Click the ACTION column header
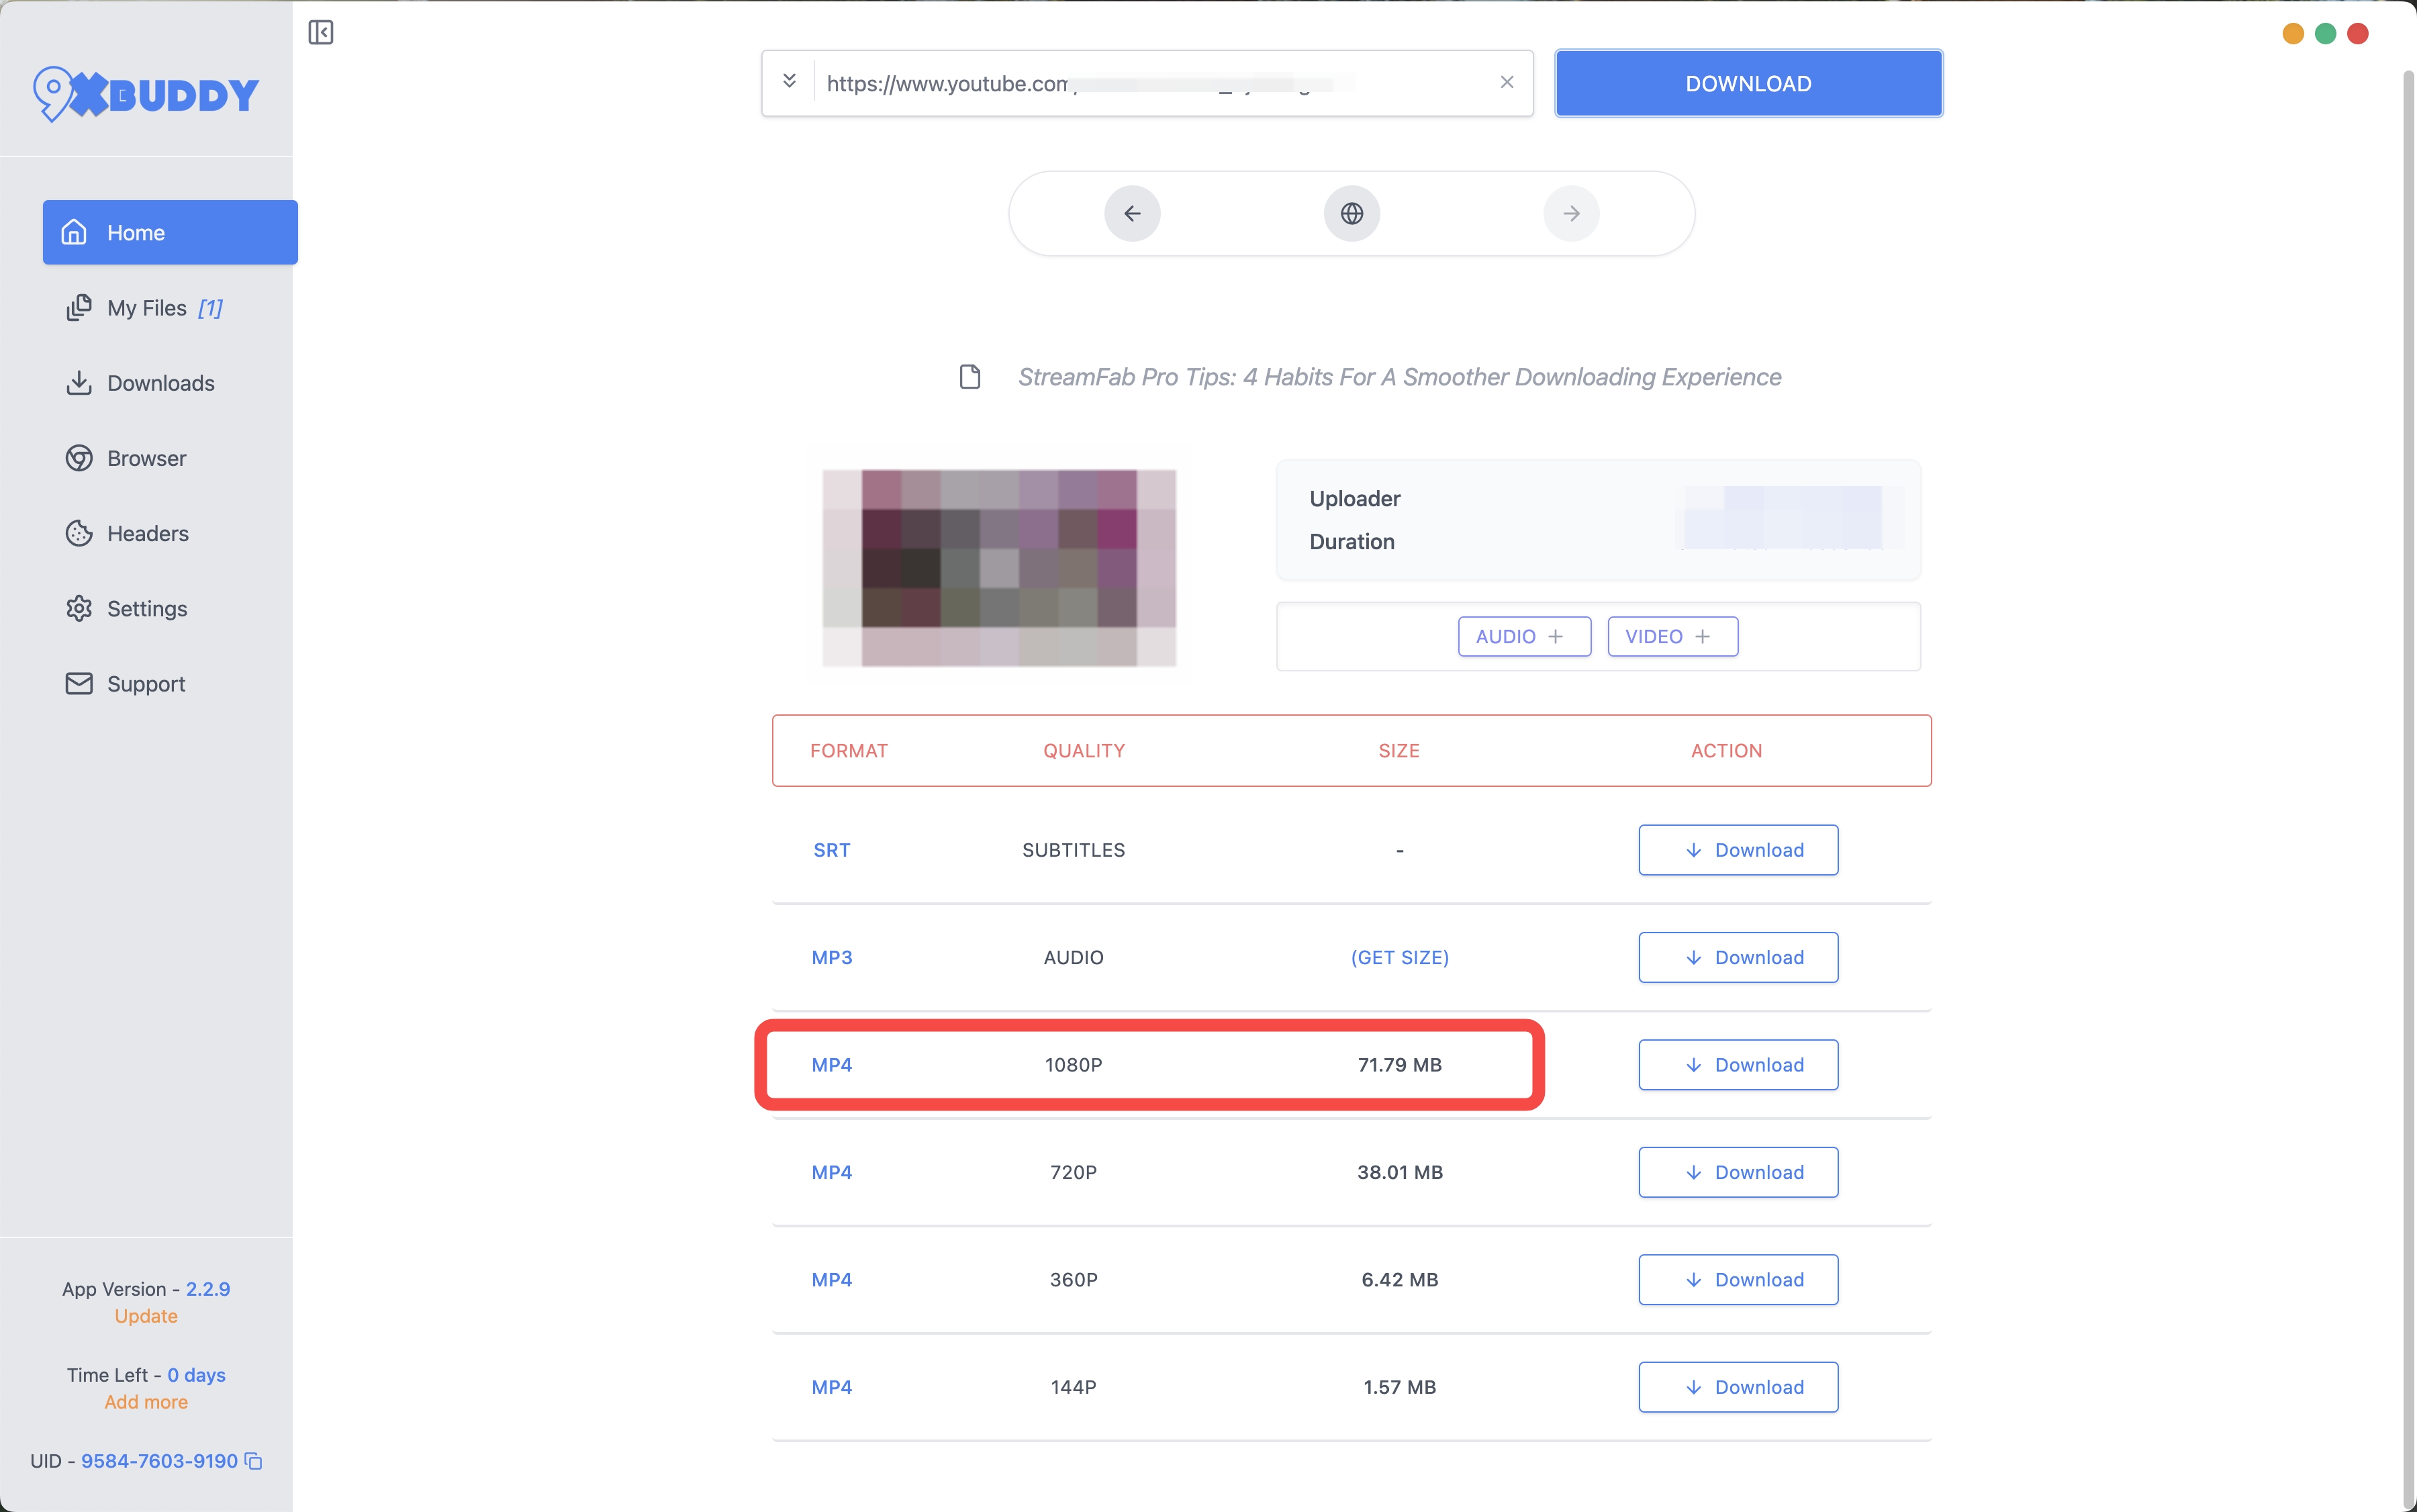Image resolution: width=2417 pixels, height=1512 pixels. 1726,751
